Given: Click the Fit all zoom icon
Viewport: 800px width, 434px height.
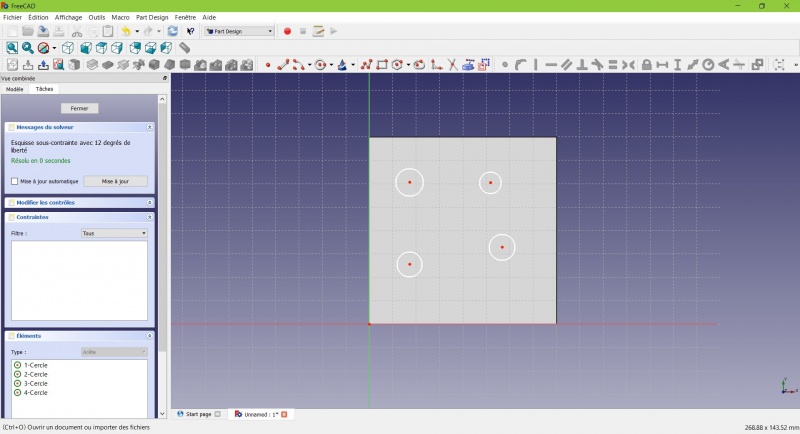Looking at the screenshot, I should point(12,48).
